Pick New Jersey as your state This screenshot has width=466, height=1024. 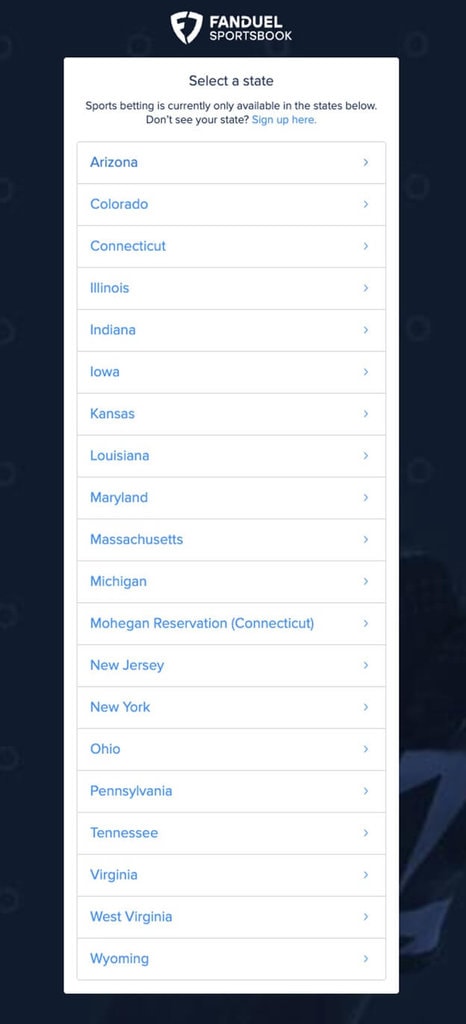[x=231, y=665]
